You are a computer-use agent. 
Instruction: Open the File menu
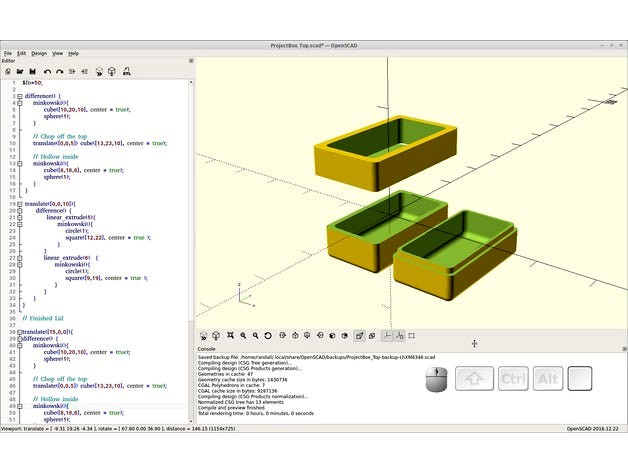tap(8, 53)
